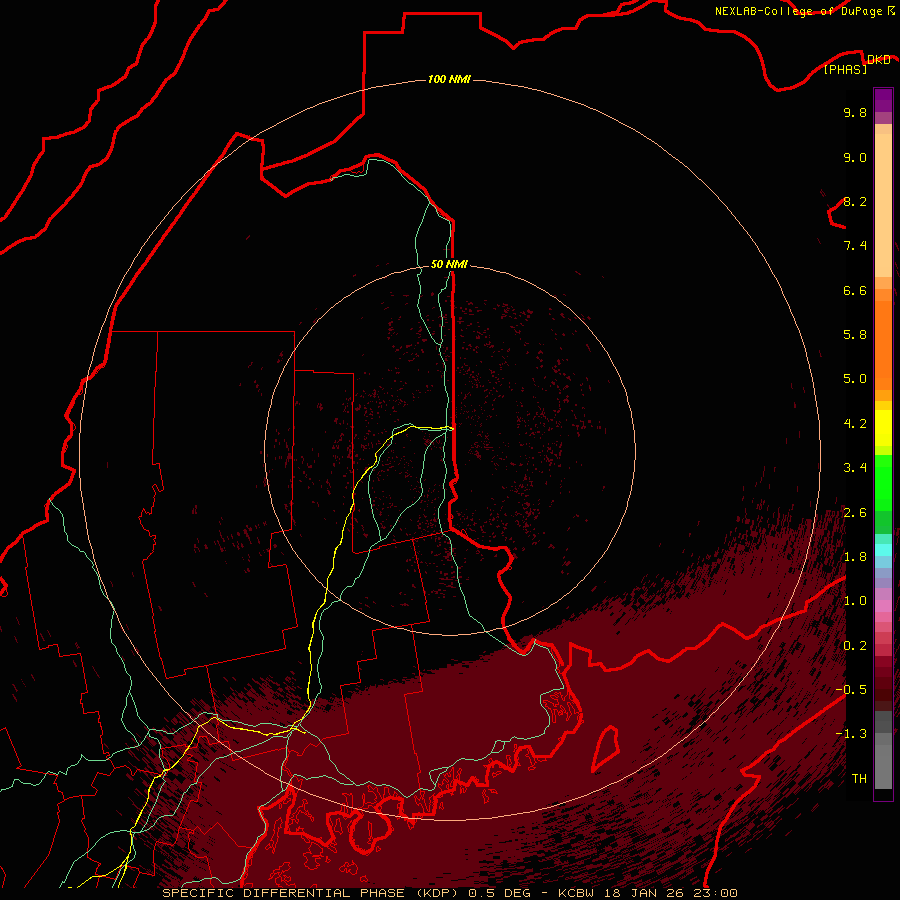Click the 0.2 value on the scale
900x900 pixels.
click(x=855, y=646)
